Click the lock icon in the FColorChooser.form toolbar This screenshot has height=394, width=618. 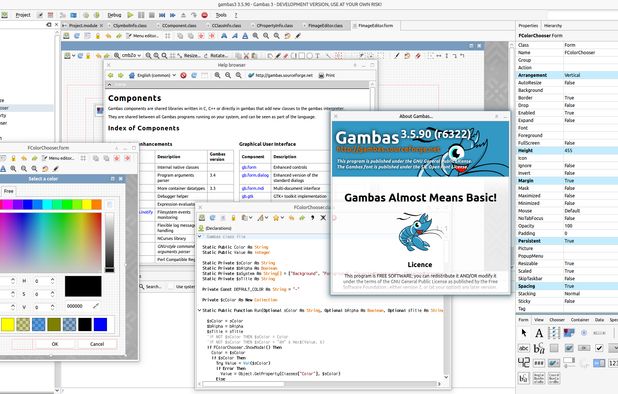(x=13, y=158)
